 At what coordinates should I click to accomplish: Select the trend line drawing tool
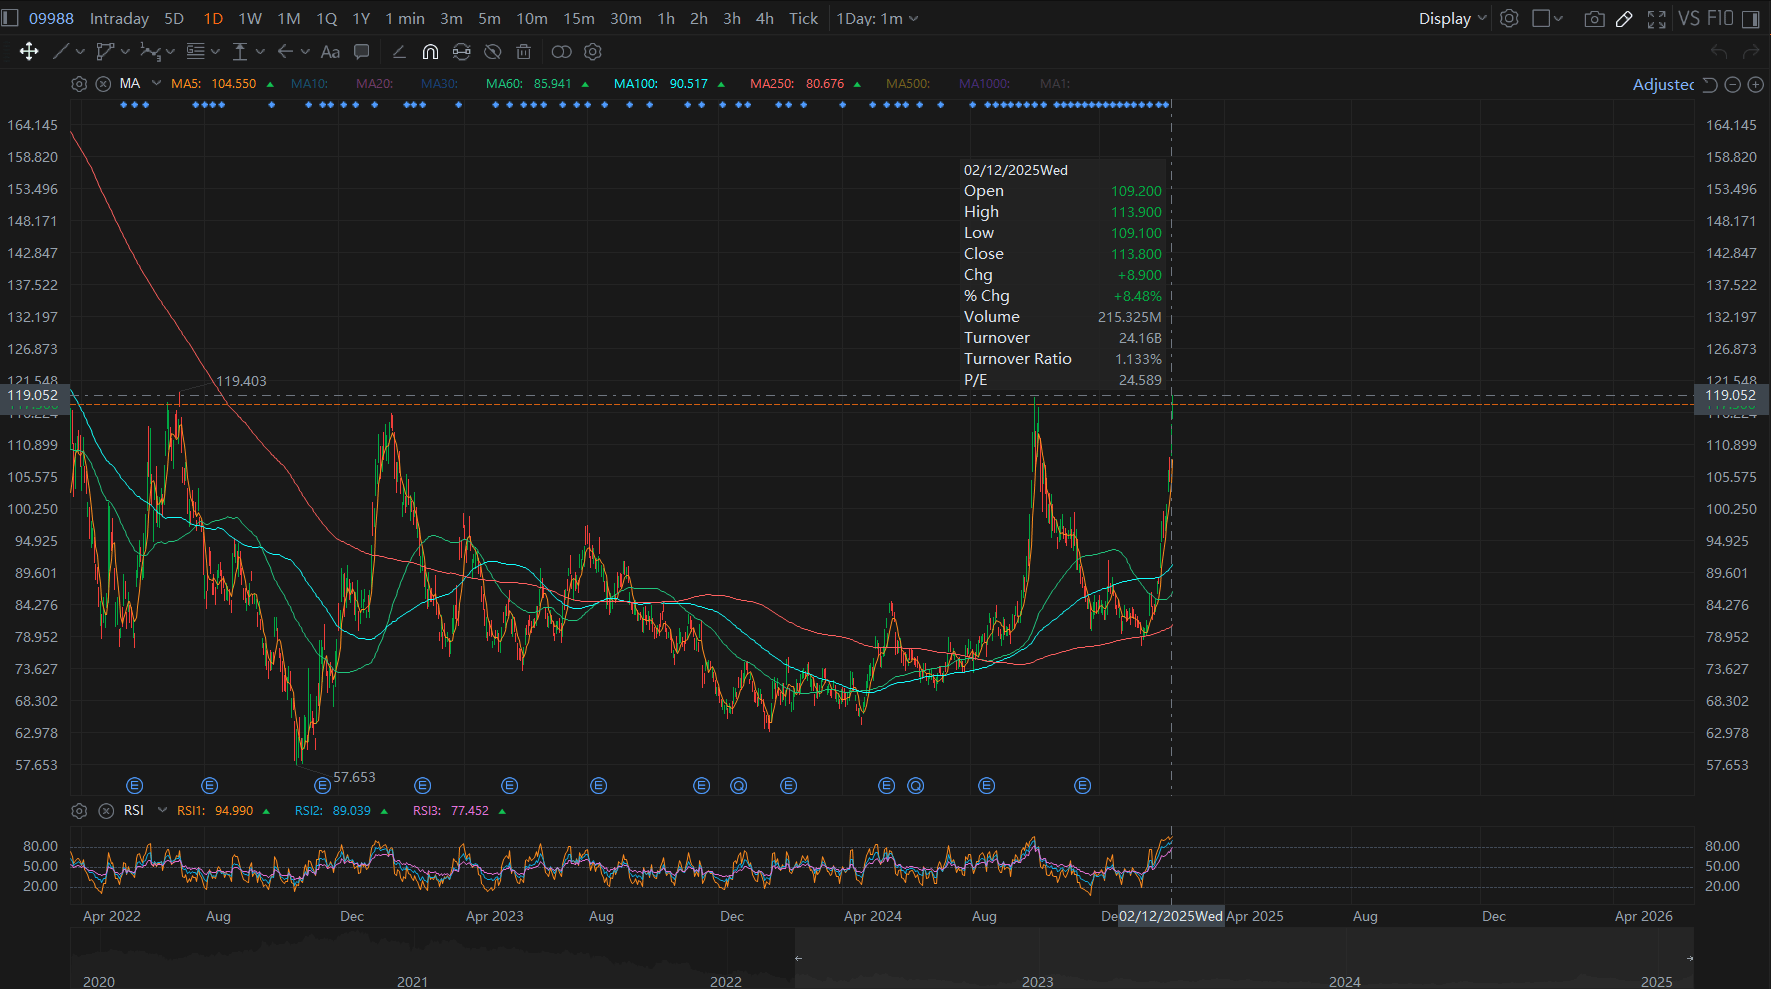click(61, 51)
